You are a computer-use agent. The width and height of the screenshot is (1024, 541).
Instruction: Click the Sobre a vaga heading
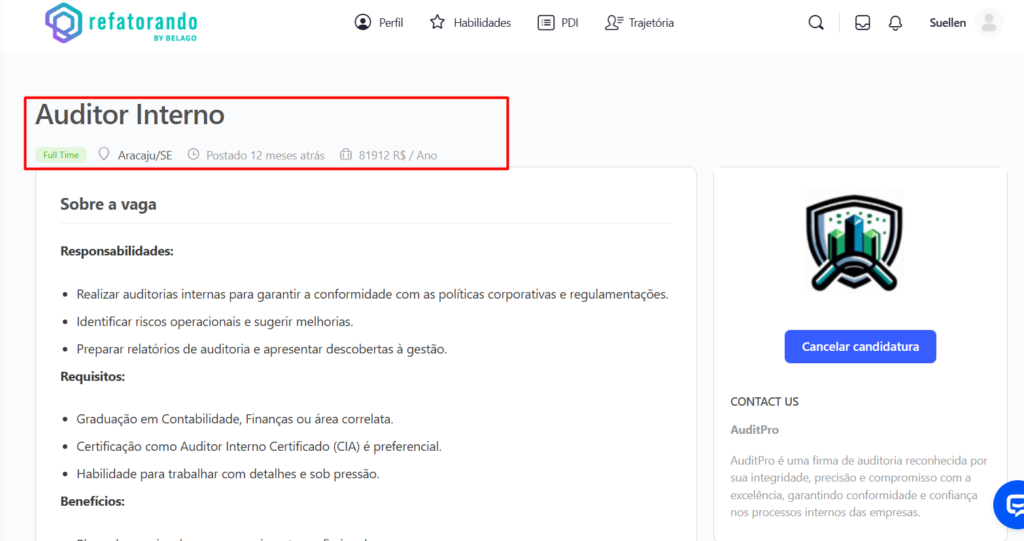[x=108, y=204]
